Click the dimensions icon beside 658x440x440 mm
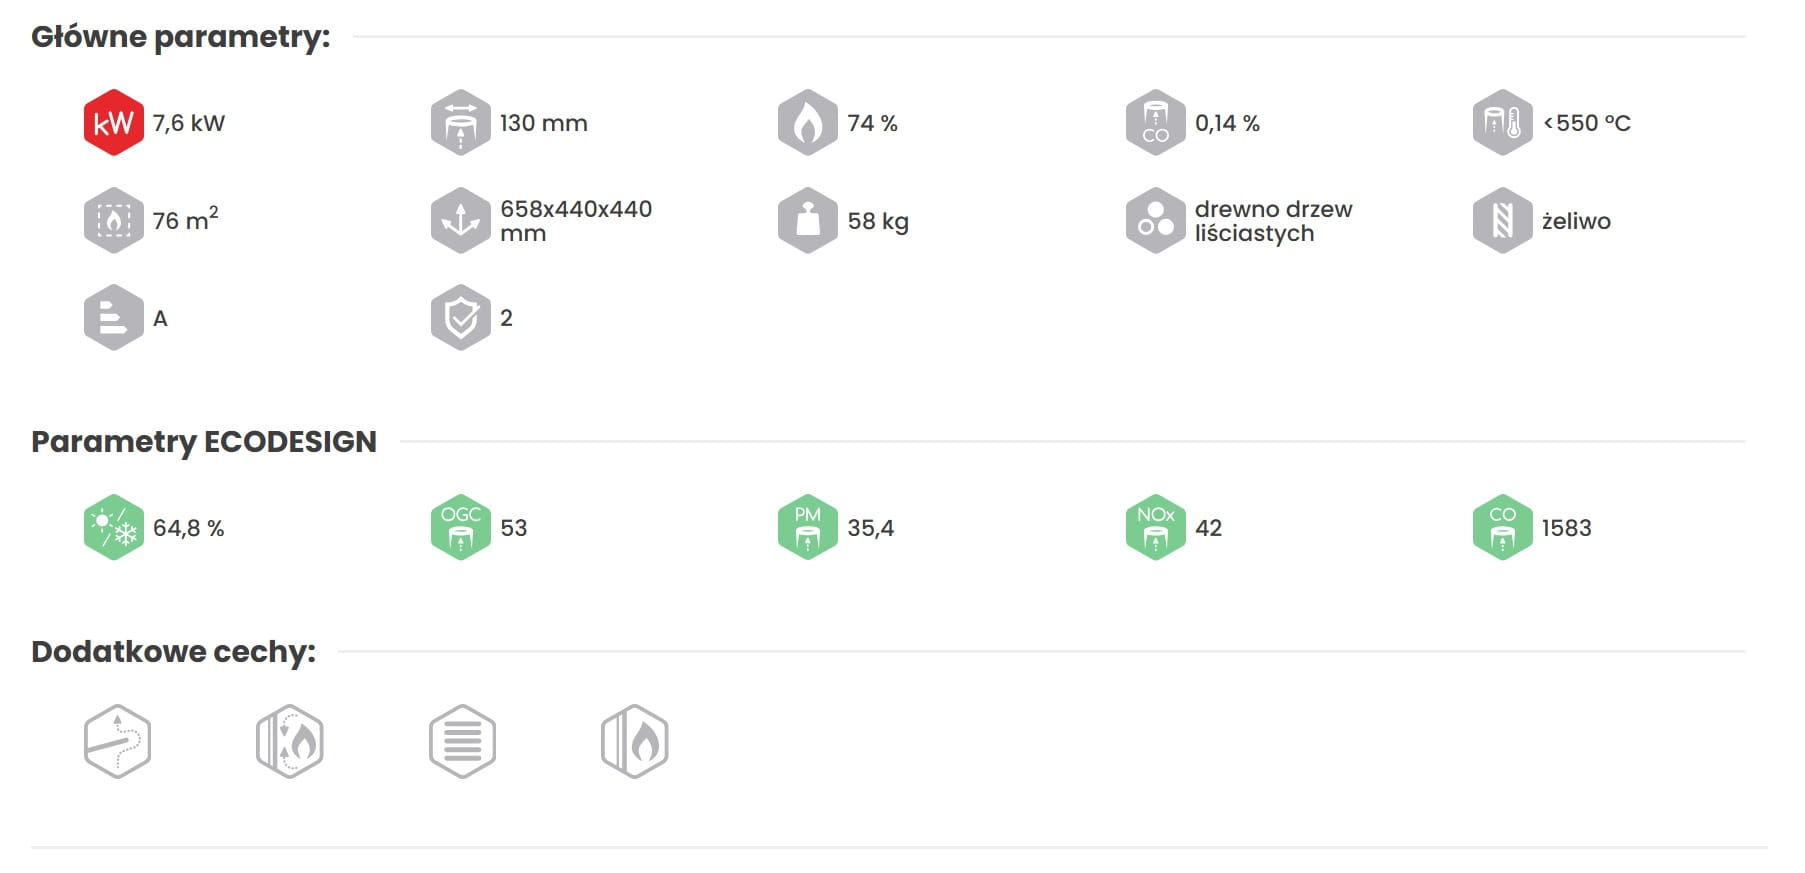 (460, 220)
